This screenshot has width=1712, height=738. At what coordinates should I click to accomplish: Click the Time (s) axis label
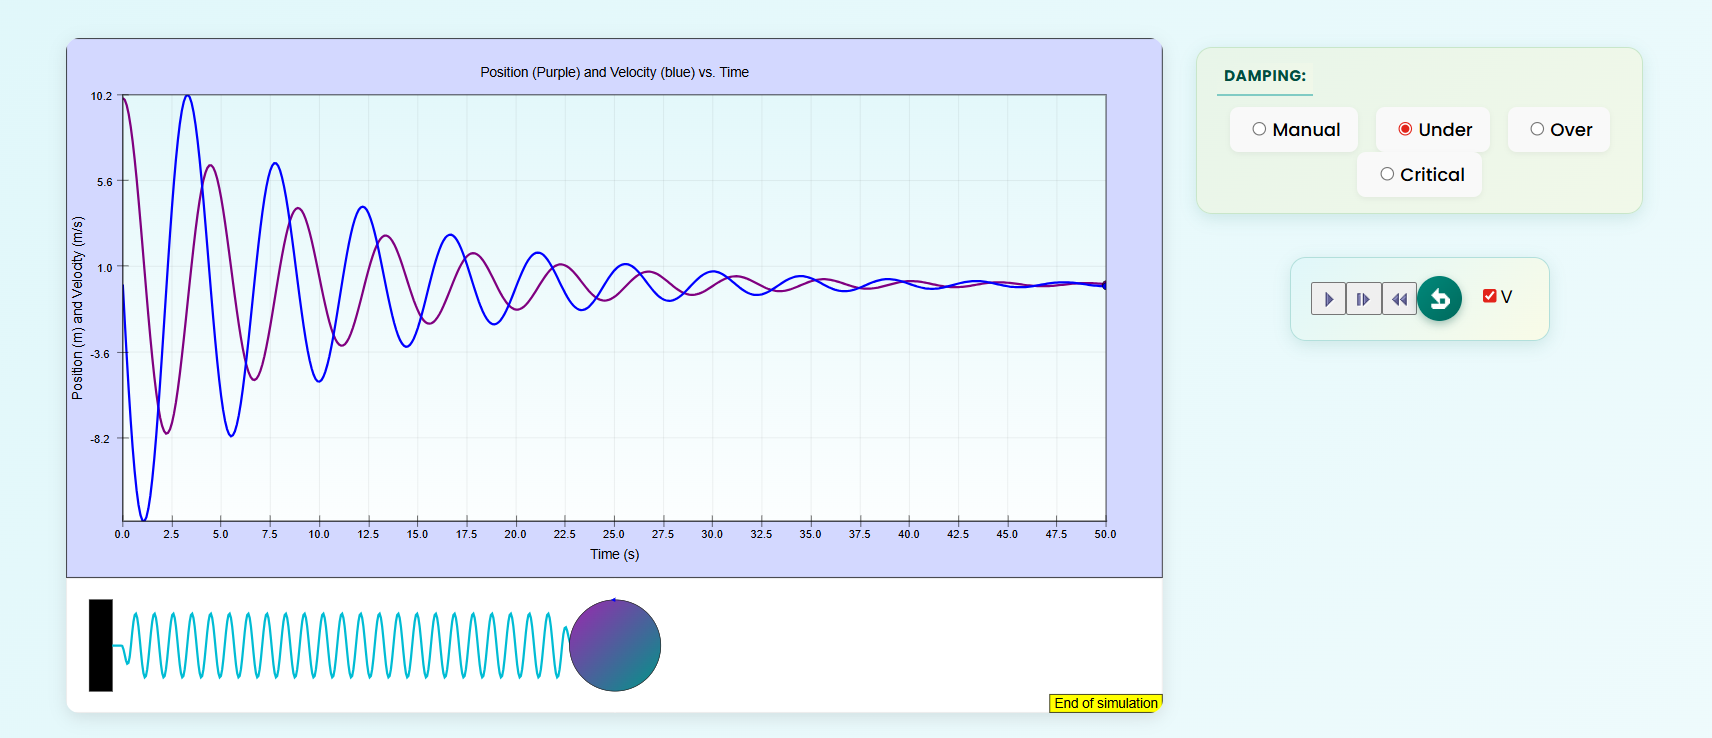tap(614, 554)
